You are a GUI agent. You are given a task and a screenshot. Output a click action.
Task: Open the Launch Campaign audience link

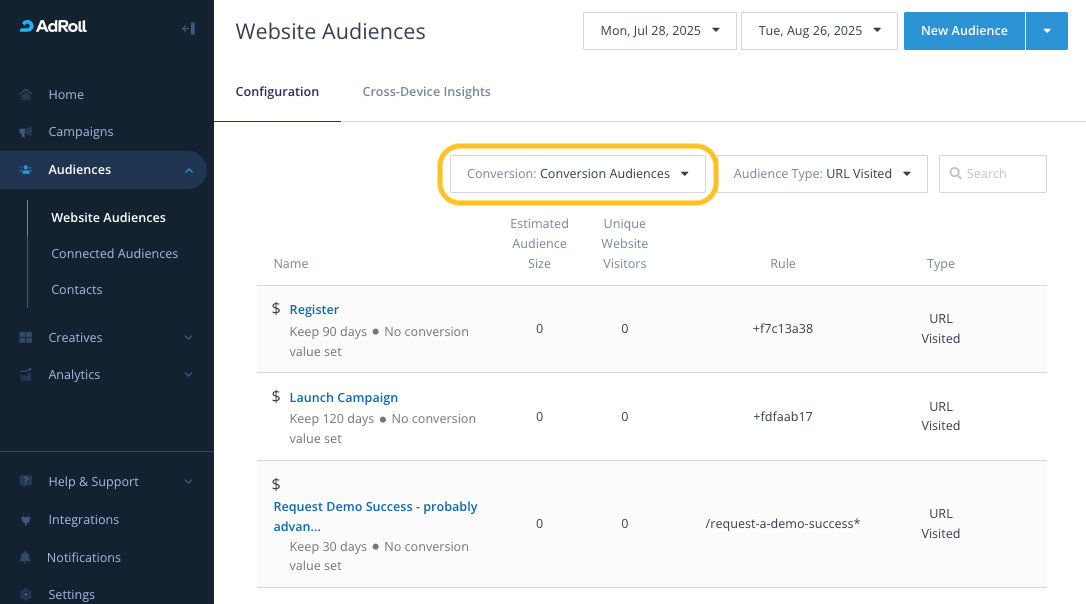click(x=343, y=398)
